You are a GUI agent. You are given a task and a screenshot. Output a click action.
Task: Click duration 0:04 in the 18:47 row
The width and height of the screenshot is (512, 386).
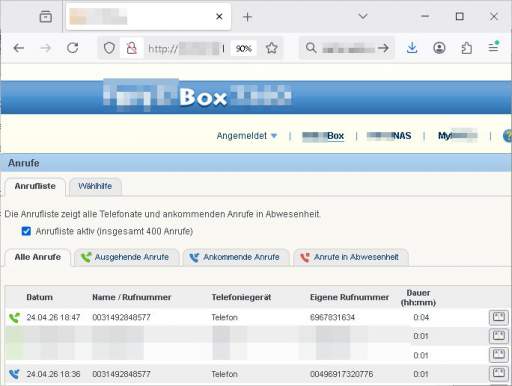(x=421, y=317)
